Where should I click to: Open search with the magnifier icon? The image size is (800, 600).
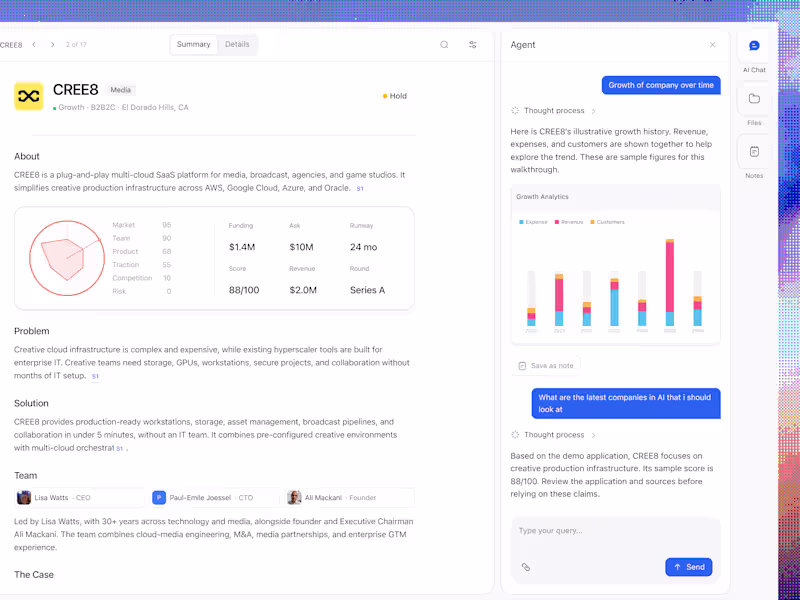point(444,45)
